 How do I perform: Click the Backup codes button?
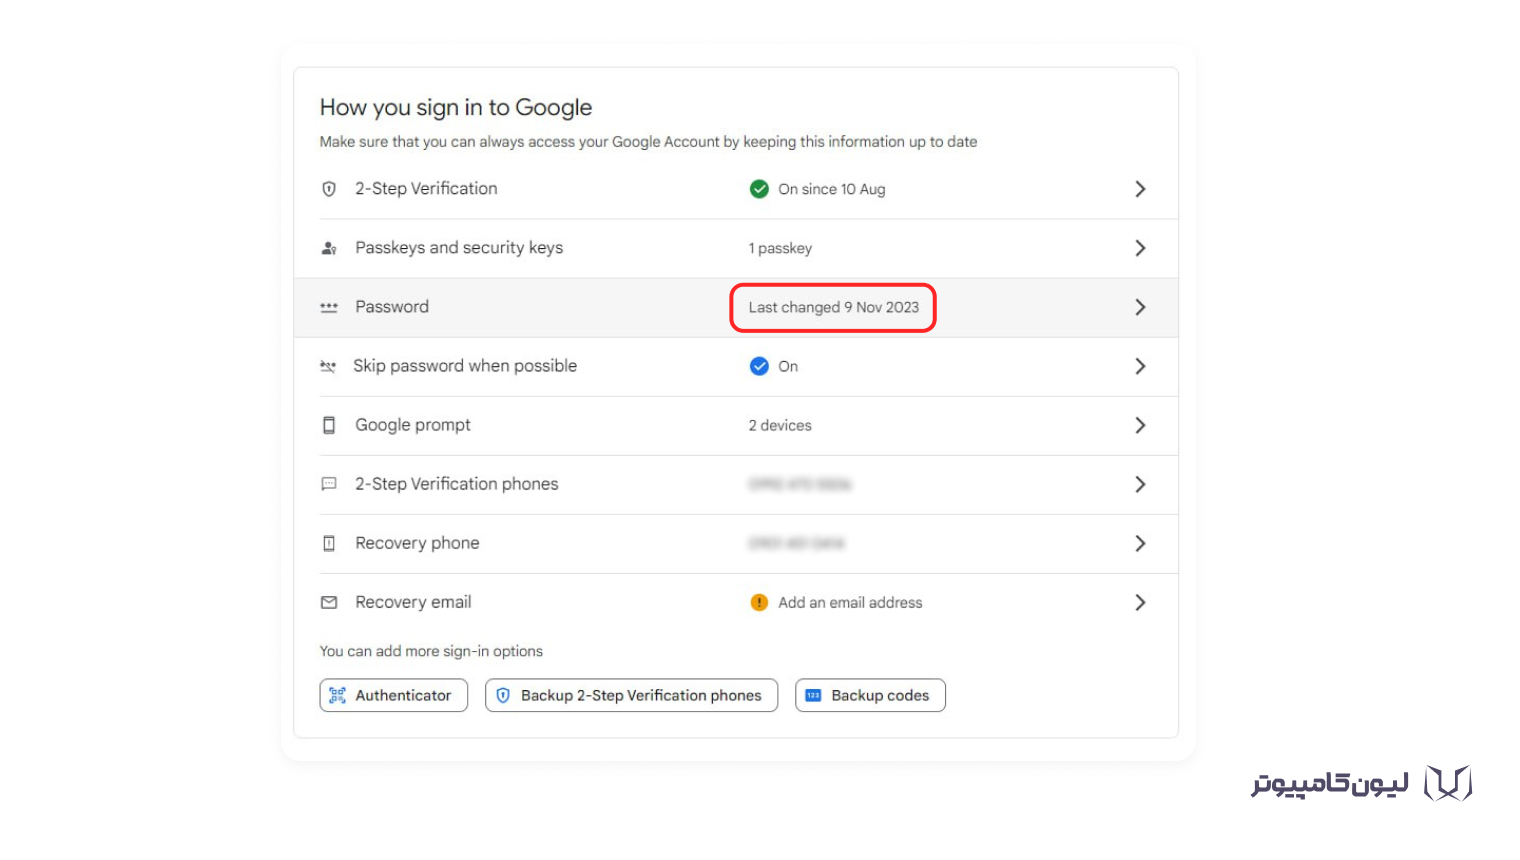click(x=870, y=695)
